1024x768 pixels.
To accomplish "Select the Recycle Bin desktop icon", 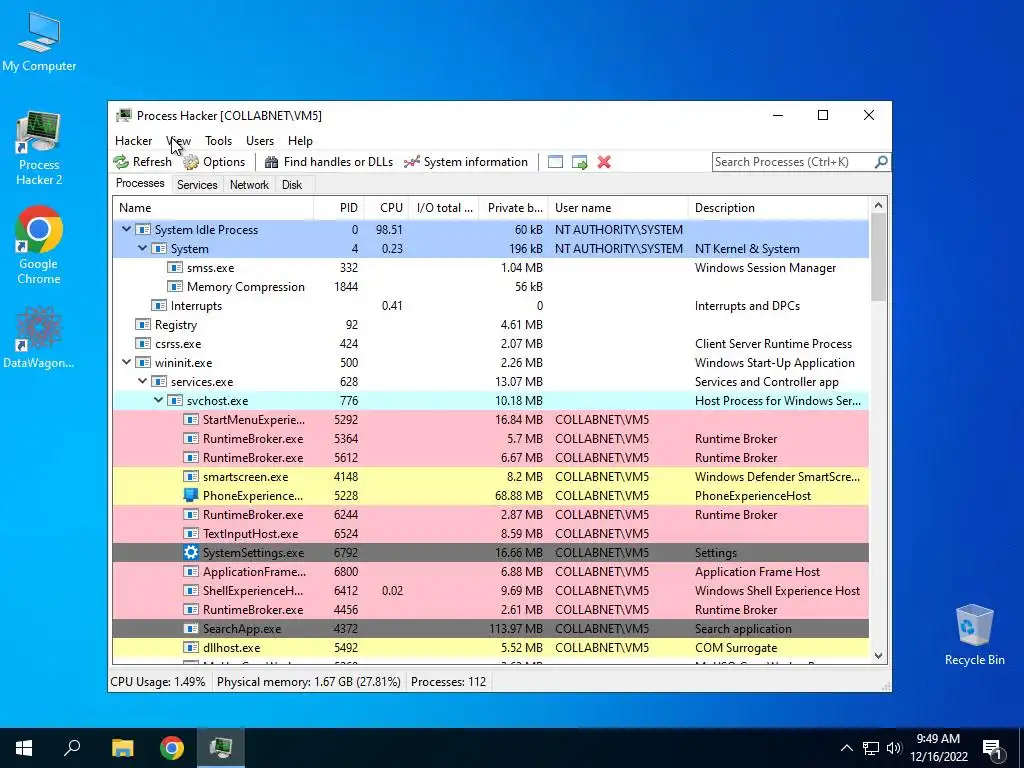I will pyautogui.click(x=974, y=635).
